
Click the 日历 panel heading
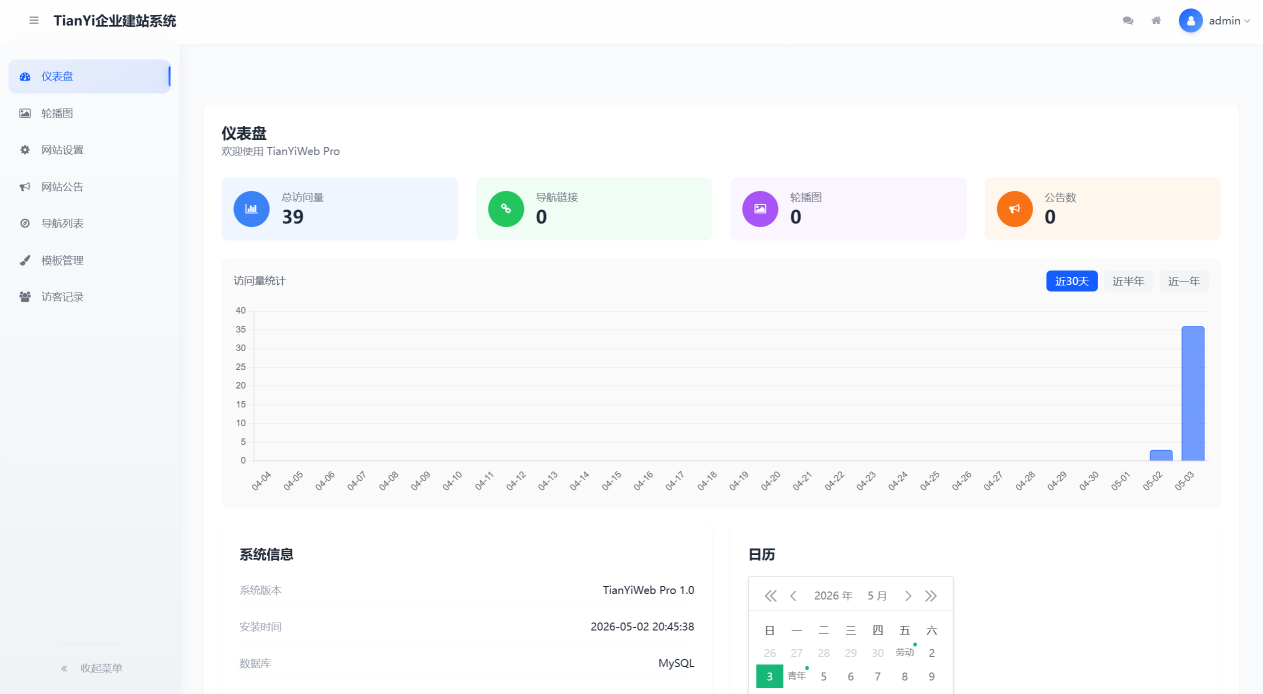(762, 554)
